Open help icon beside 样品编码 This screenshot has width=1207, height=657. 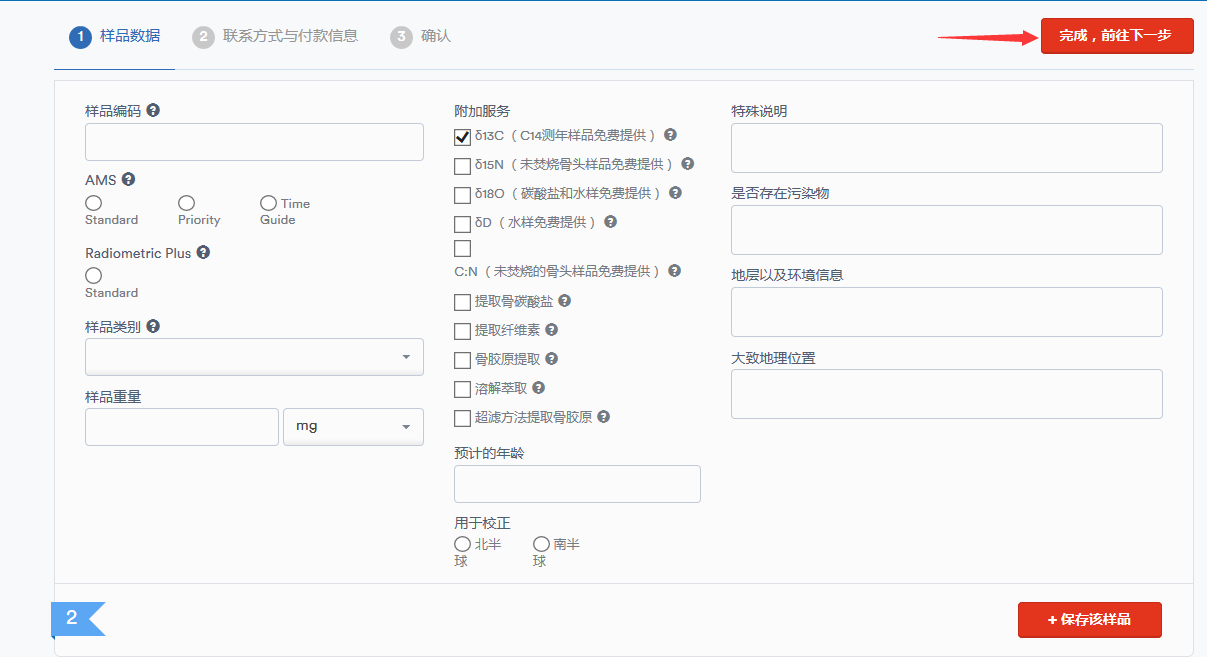[153, 110]
